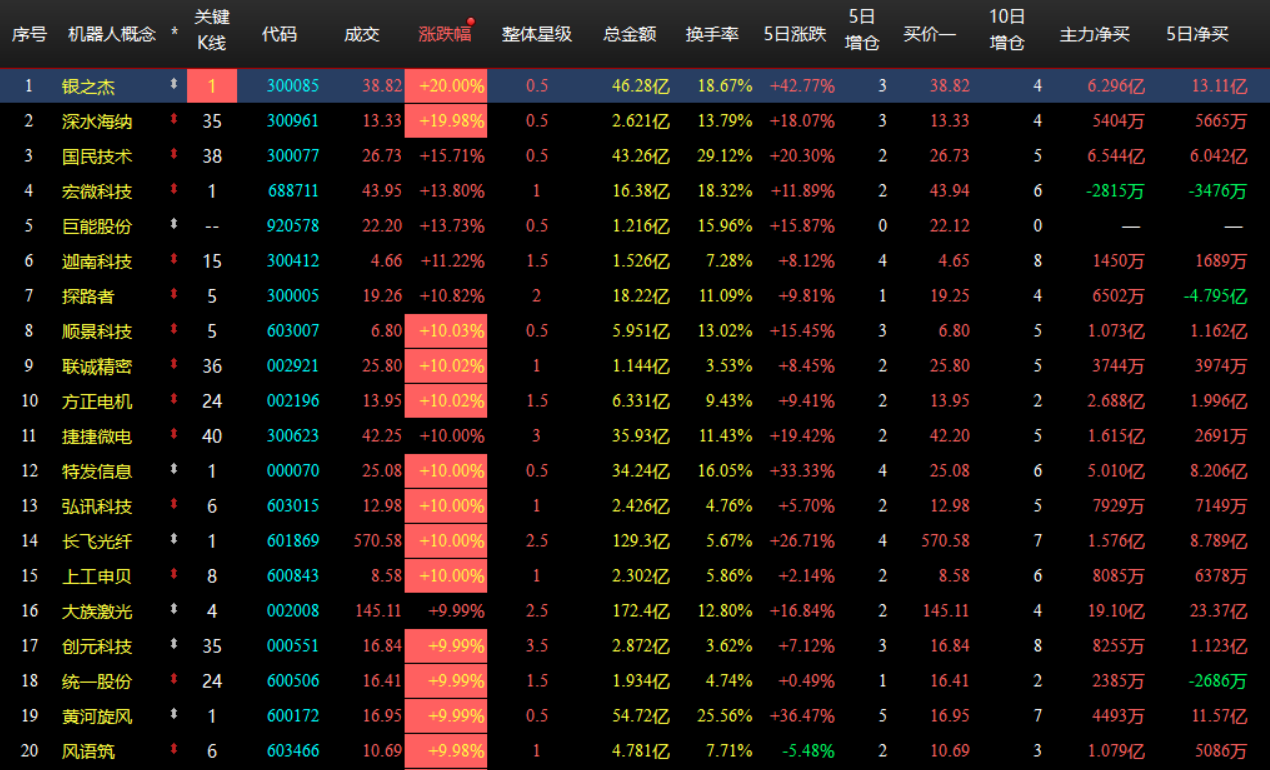Click the marker icon next to 黄河旋风

click(x=174, y=715)
